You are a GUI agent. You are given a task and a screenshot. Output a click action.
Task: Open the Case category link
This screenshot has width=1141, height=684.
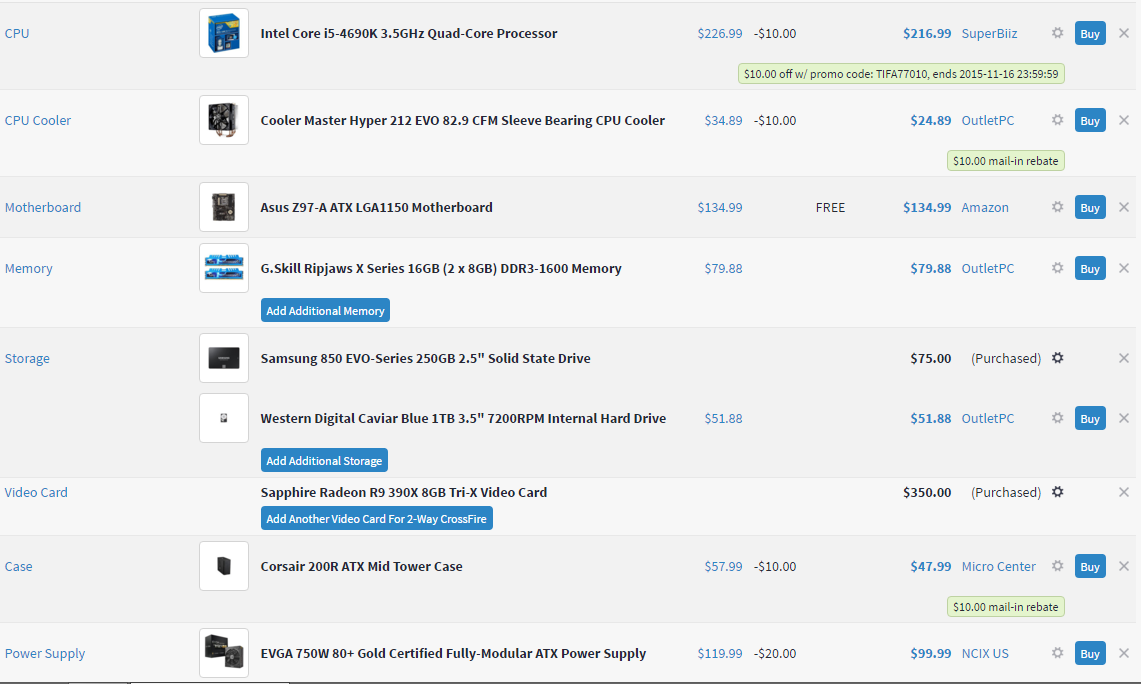tap(18, 566)
